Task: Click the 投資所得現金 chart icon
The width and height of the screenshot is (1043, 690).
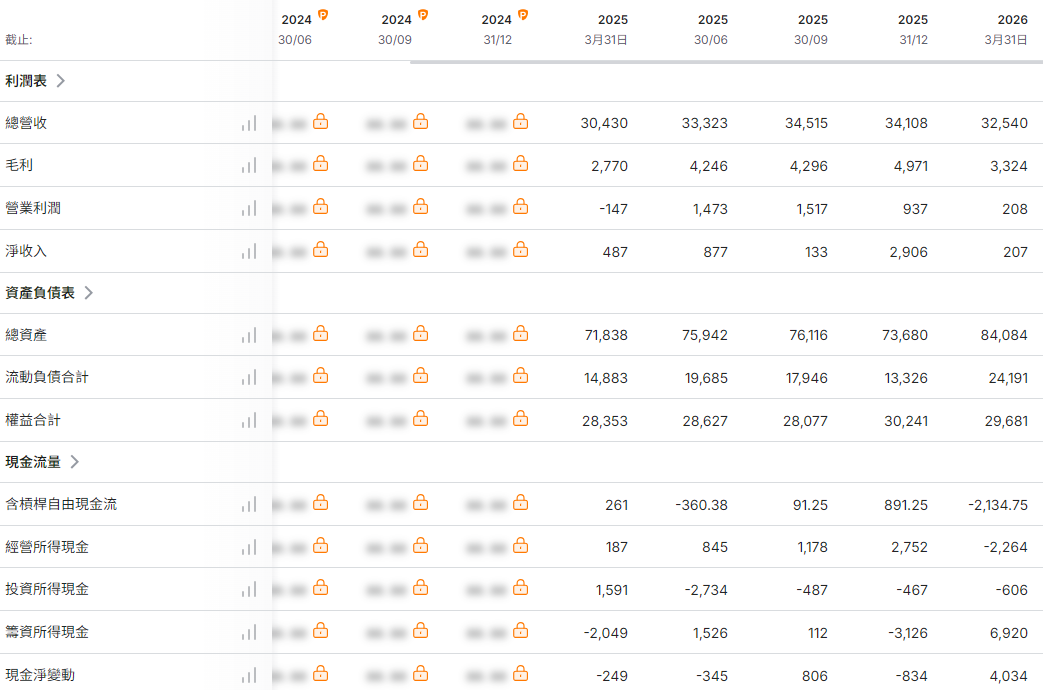Action: 249,590
